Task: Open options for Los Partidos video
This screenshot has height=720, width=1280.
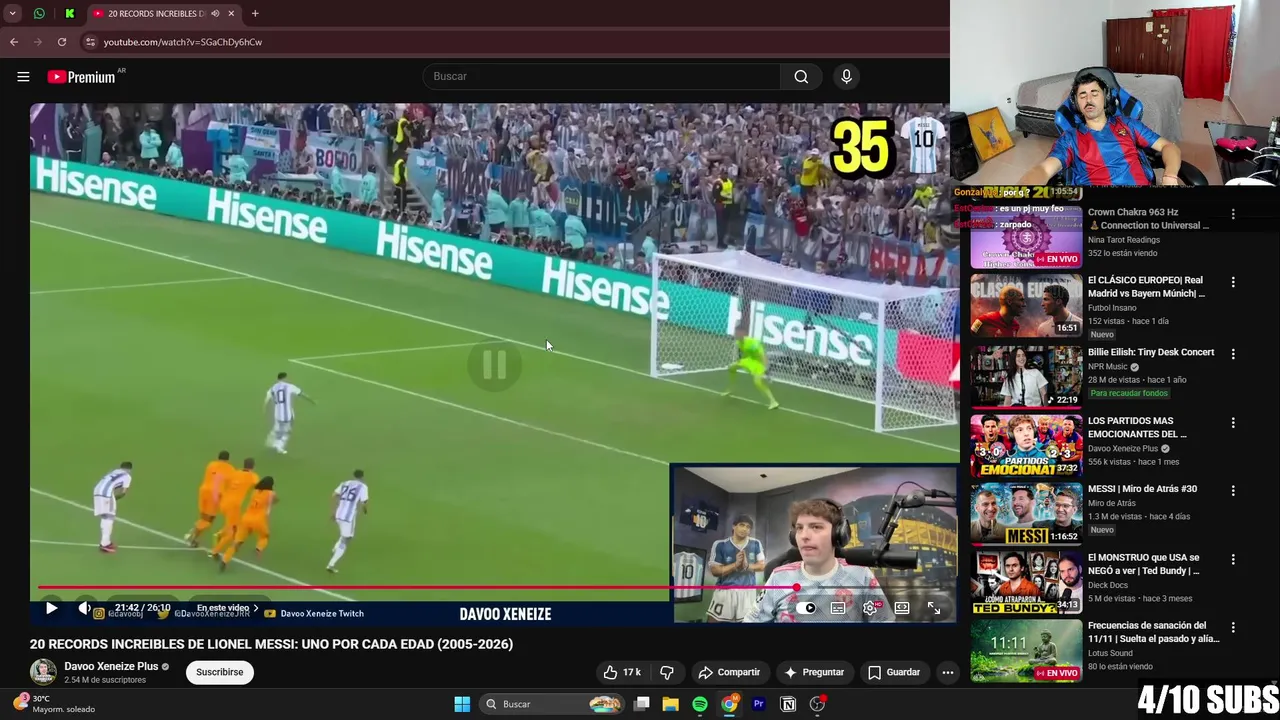Action: pyautogui.click(x=1233, y=423)
